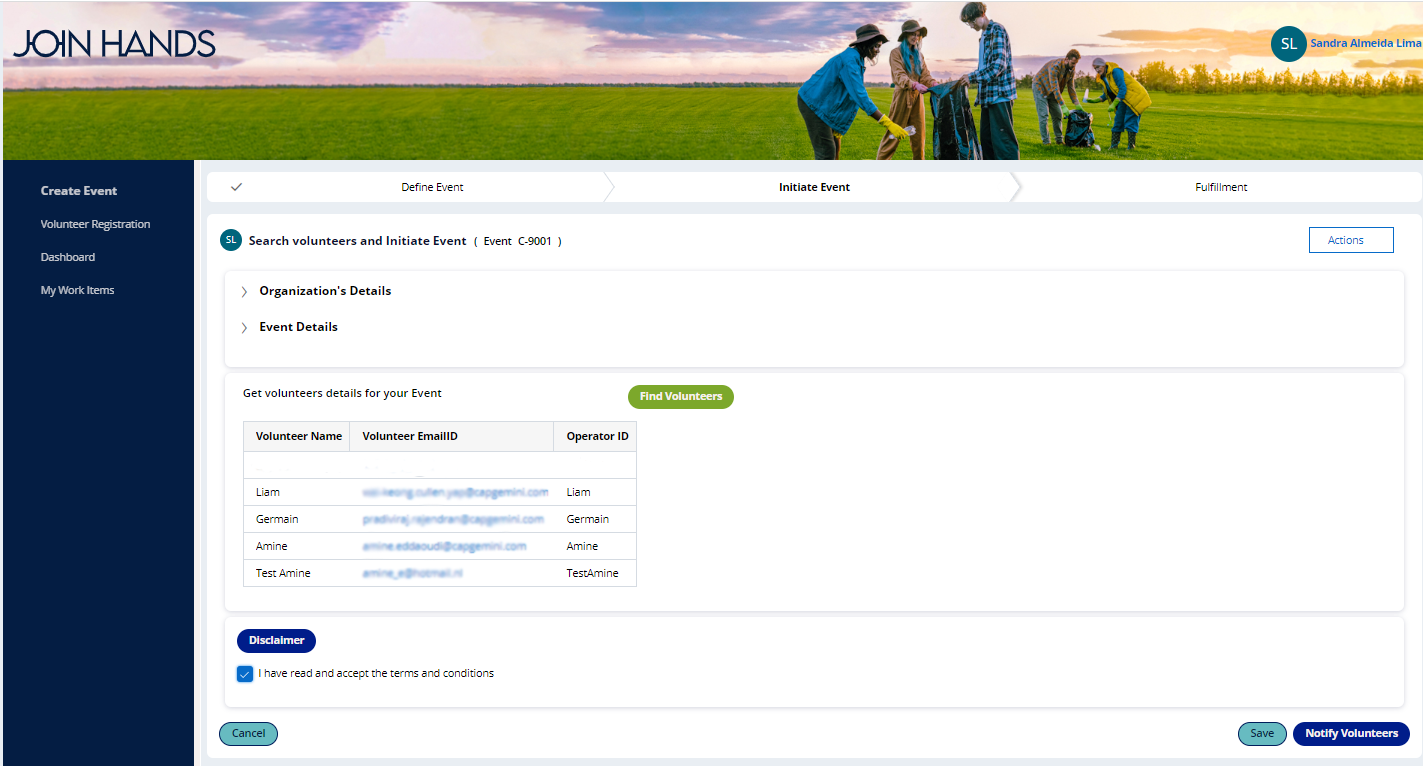The width and height of the screenshot is (1423, 766).
Task: Click TestAmine in Operator ID column
Action: 592,573
